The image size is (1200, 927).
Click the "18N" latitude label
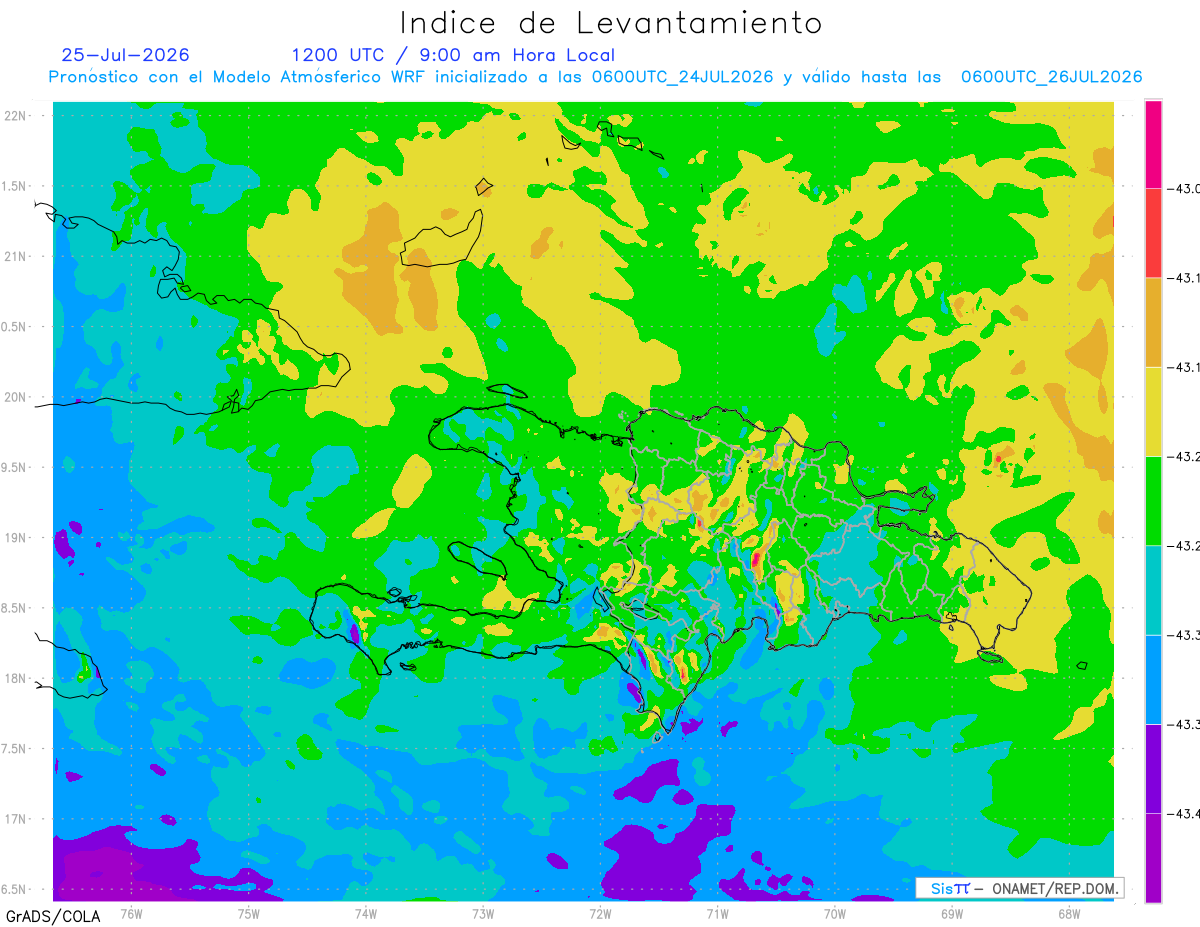click(x=15, y=678)
